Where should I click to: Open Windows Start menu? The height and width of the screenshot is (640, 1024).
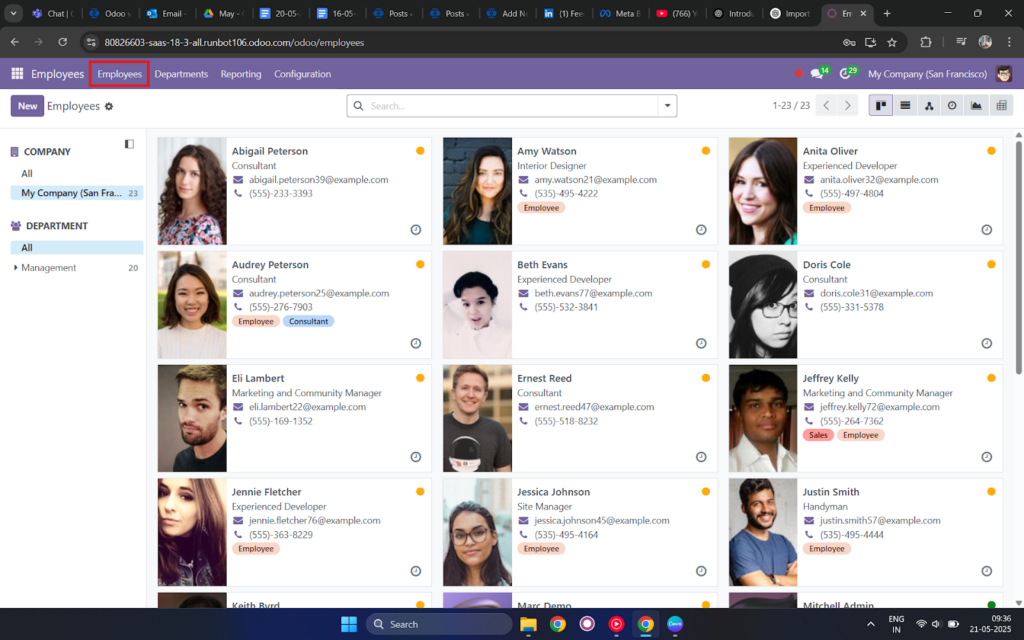click(x=349, y=624)
